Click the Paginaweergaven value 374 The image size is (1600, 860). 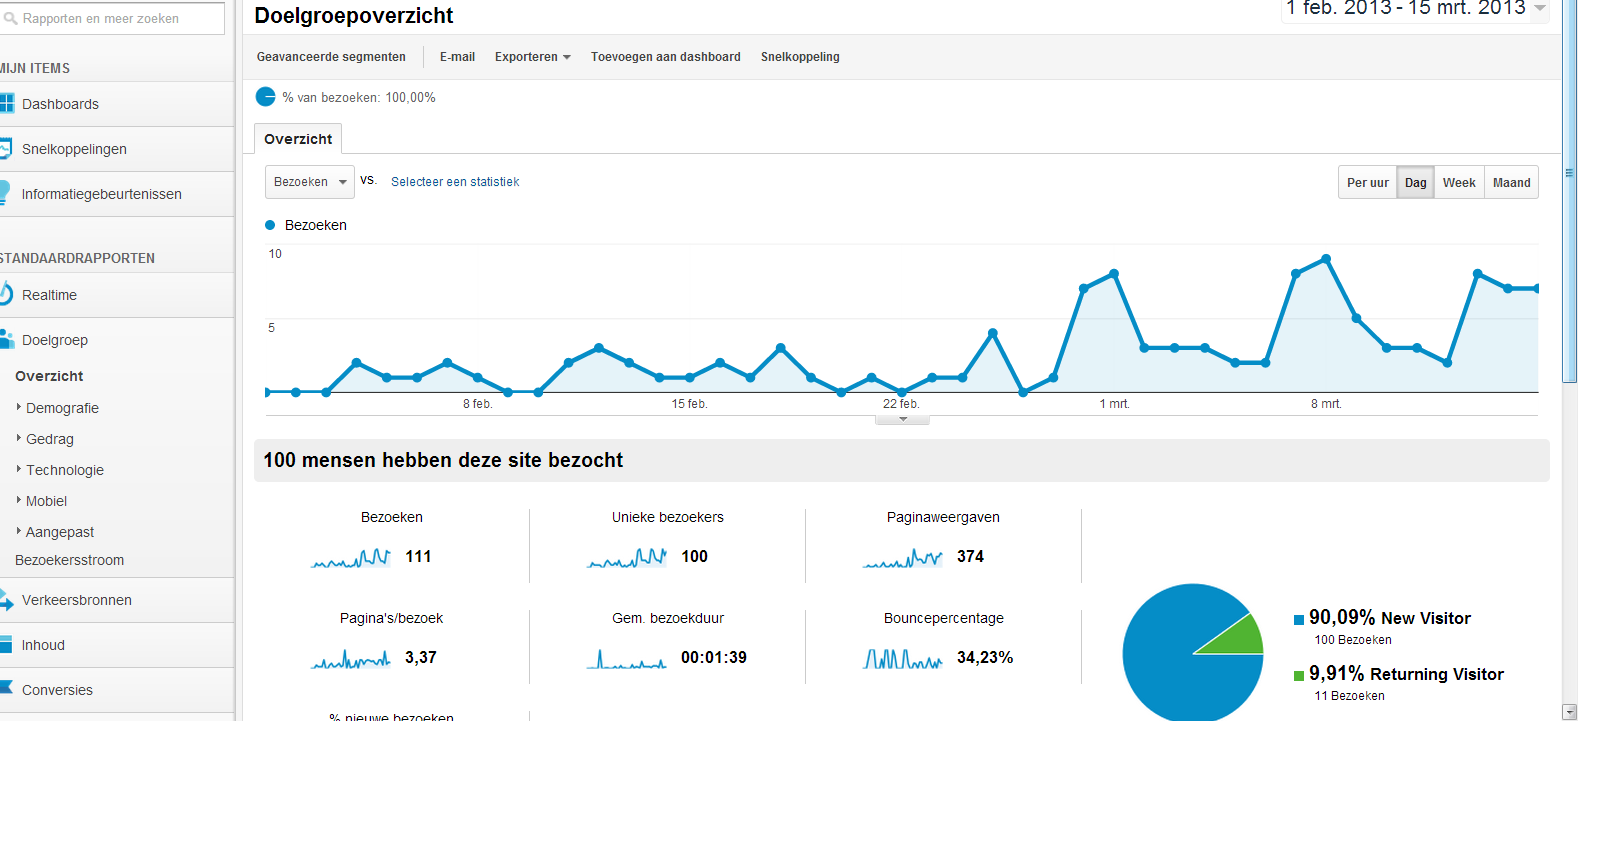pyautogui.click(x=970, y=556)
